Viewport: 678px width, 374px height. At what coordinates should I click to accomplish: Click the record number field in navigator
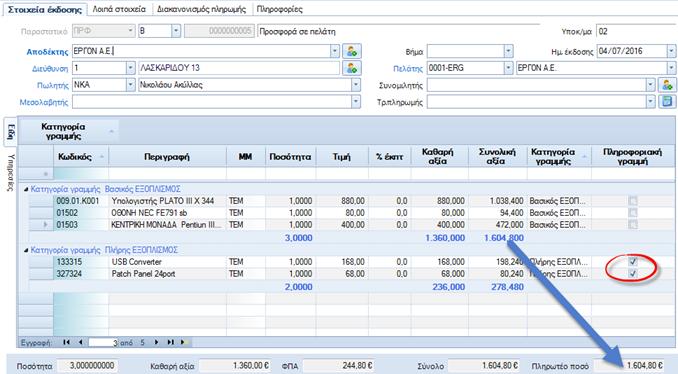tap(103, 342)
